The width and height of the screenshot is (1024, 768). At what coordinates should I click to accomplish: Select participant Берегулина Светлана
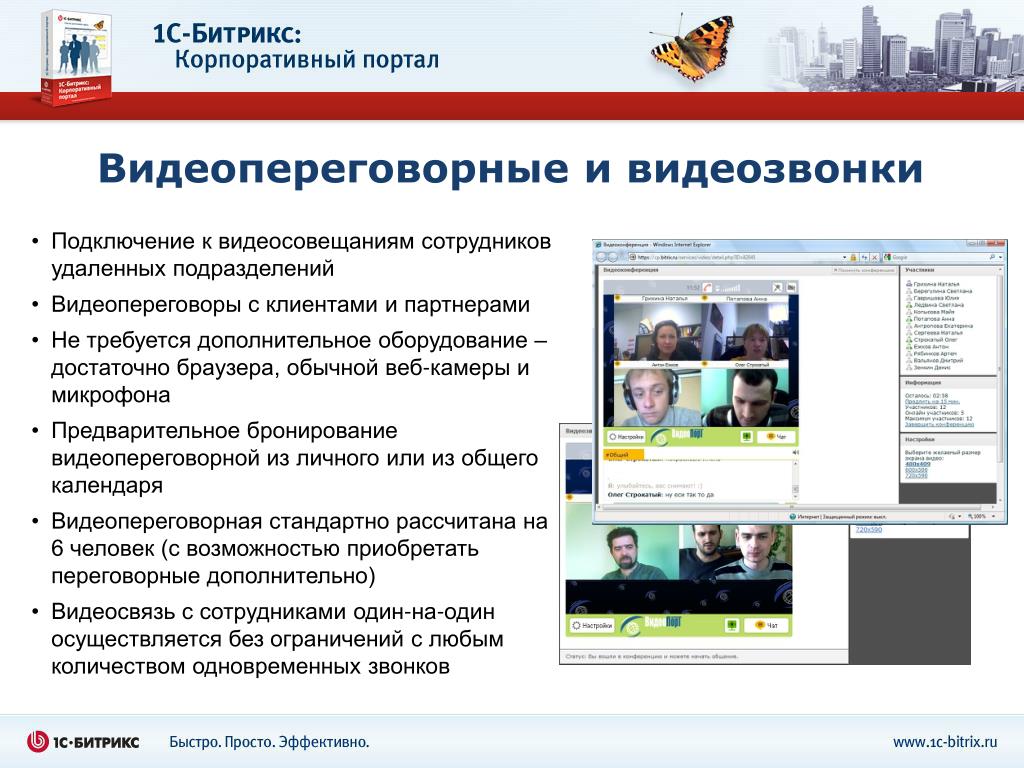click(x=938, y=291)
